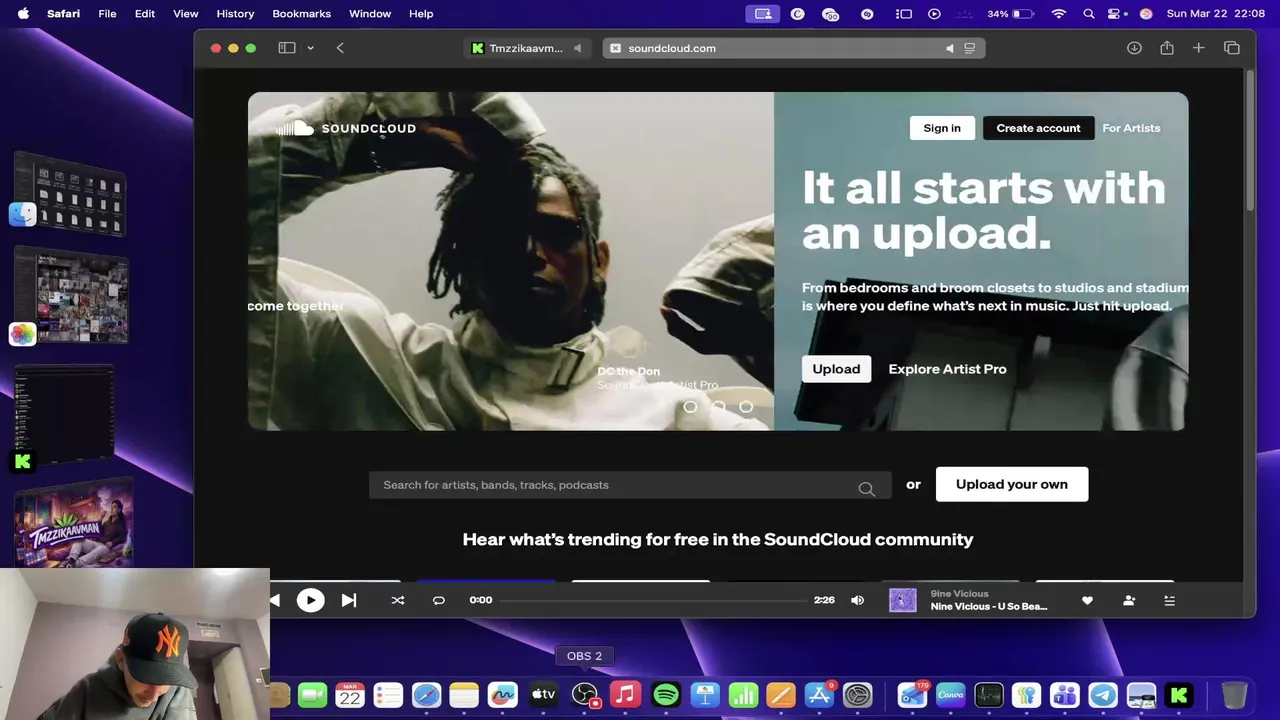Skip to the next track in the player
The image size is (1280, 720).
tap(348, 600)
